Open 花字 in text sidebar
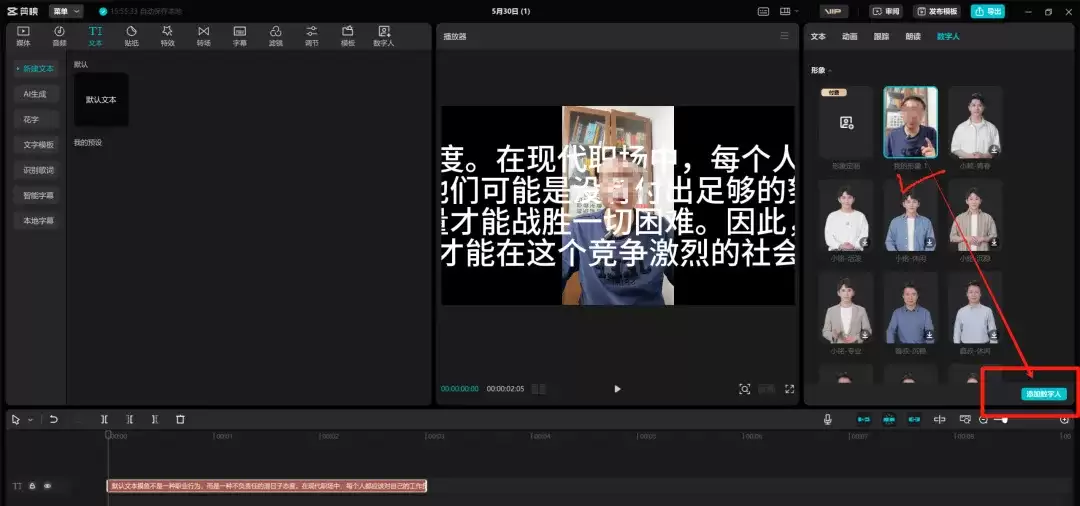 36,120
